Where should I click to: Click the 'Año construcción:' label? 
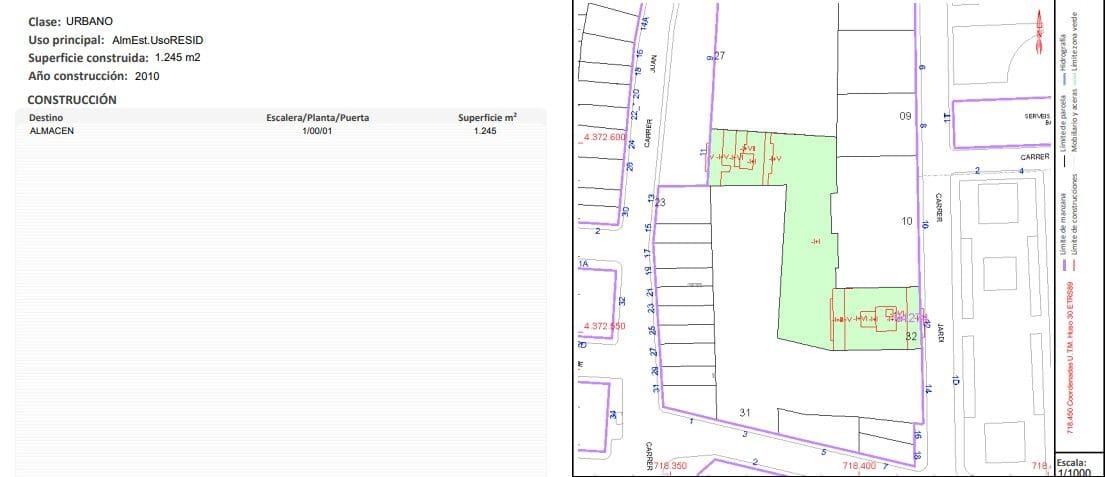(x=78, y=76)
